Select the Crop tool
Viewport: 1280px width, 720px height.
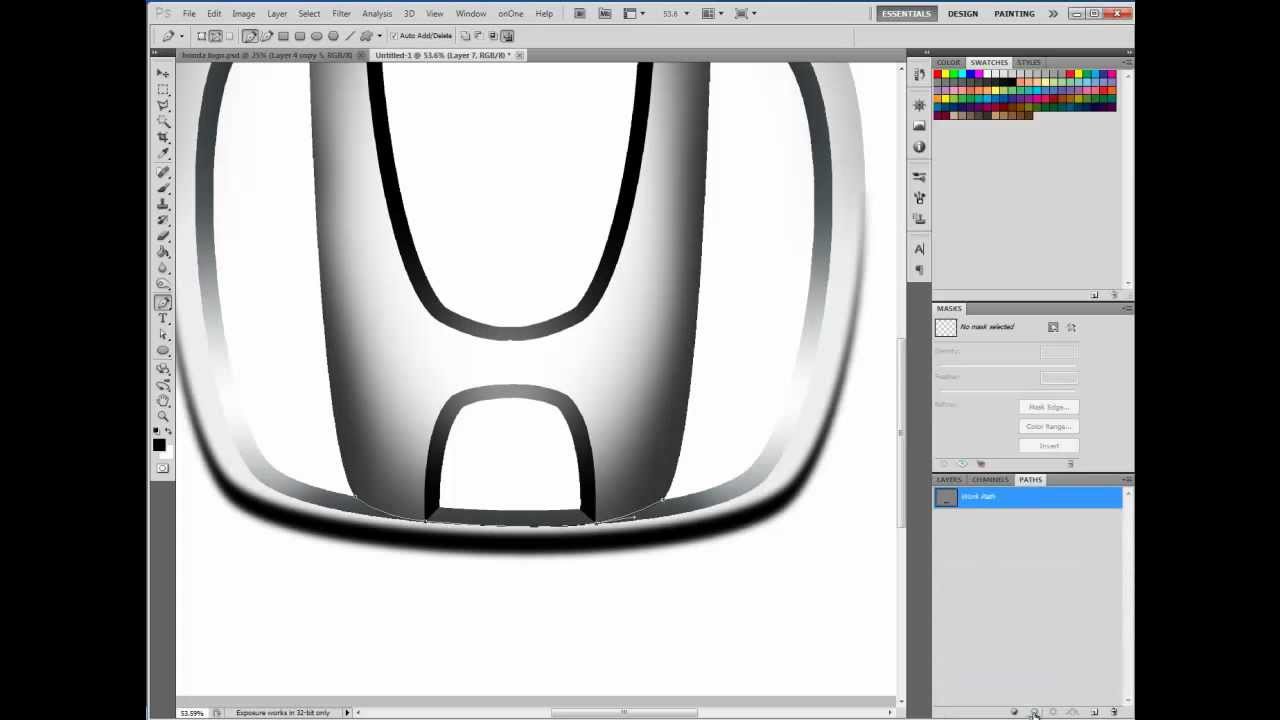[x=163, y=137]
